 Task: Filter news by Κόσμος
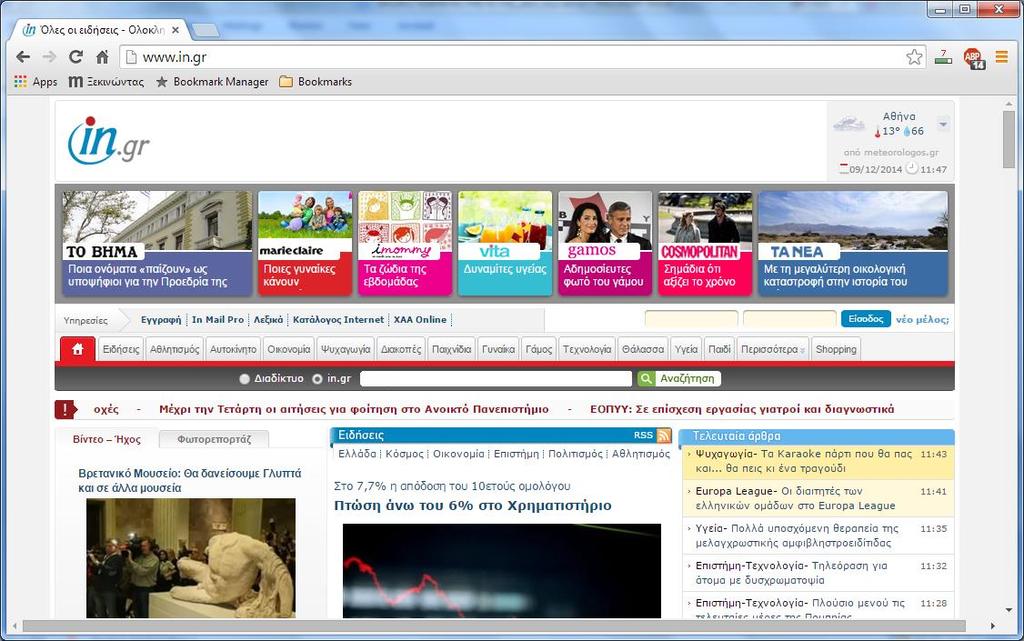(404, 454)
